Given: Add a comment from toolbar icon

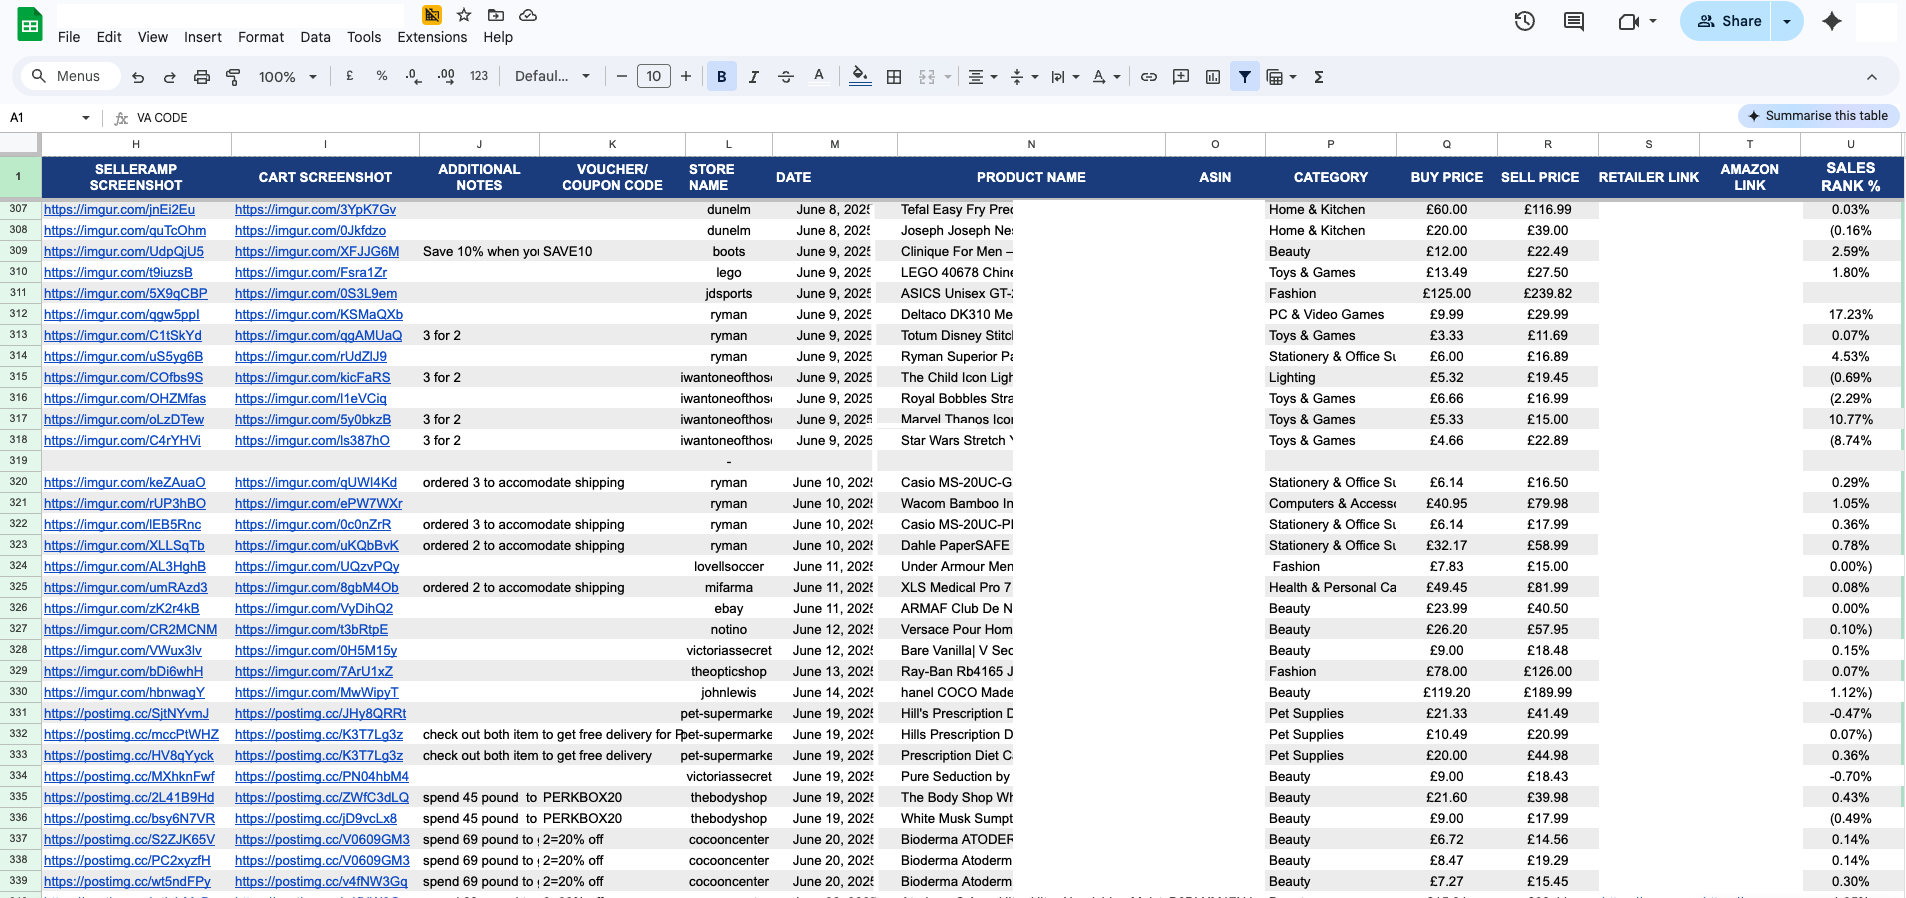Looking at the screenshot, I should 1181,77.
